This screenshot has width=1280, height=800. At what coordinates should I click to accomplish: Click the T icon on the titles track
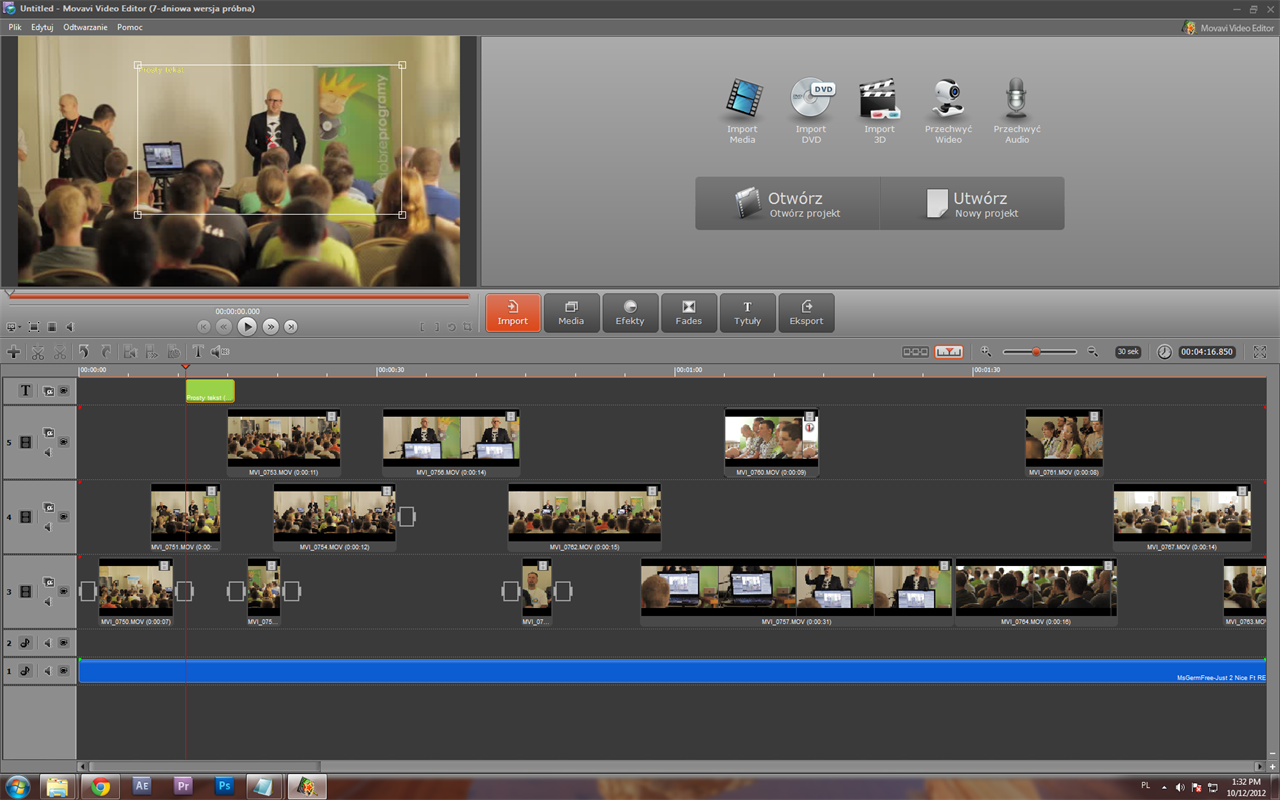[x=26, y=391]
